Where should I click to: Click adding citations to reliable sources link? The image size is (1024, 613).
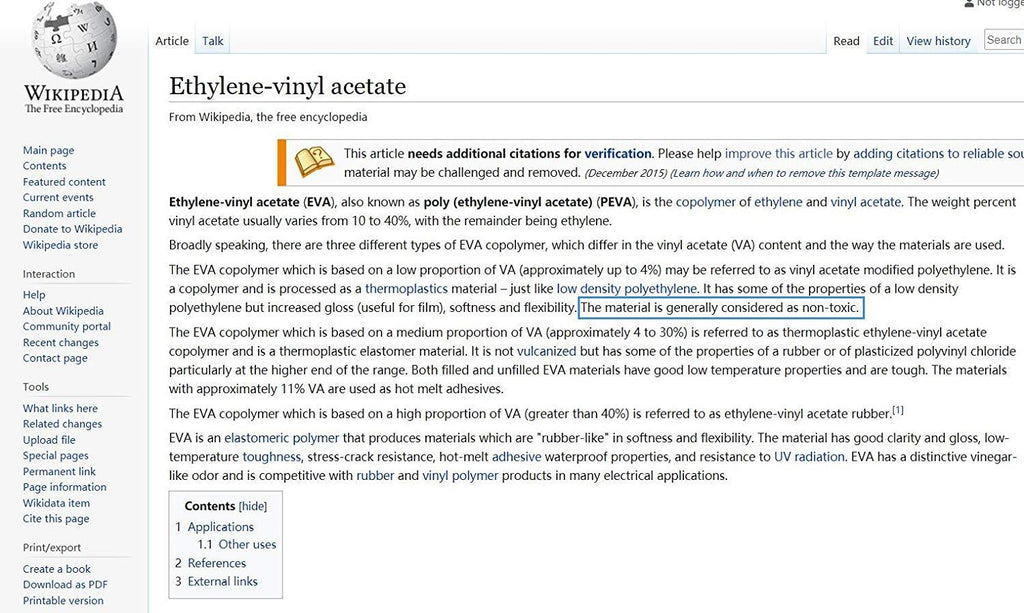938,154
